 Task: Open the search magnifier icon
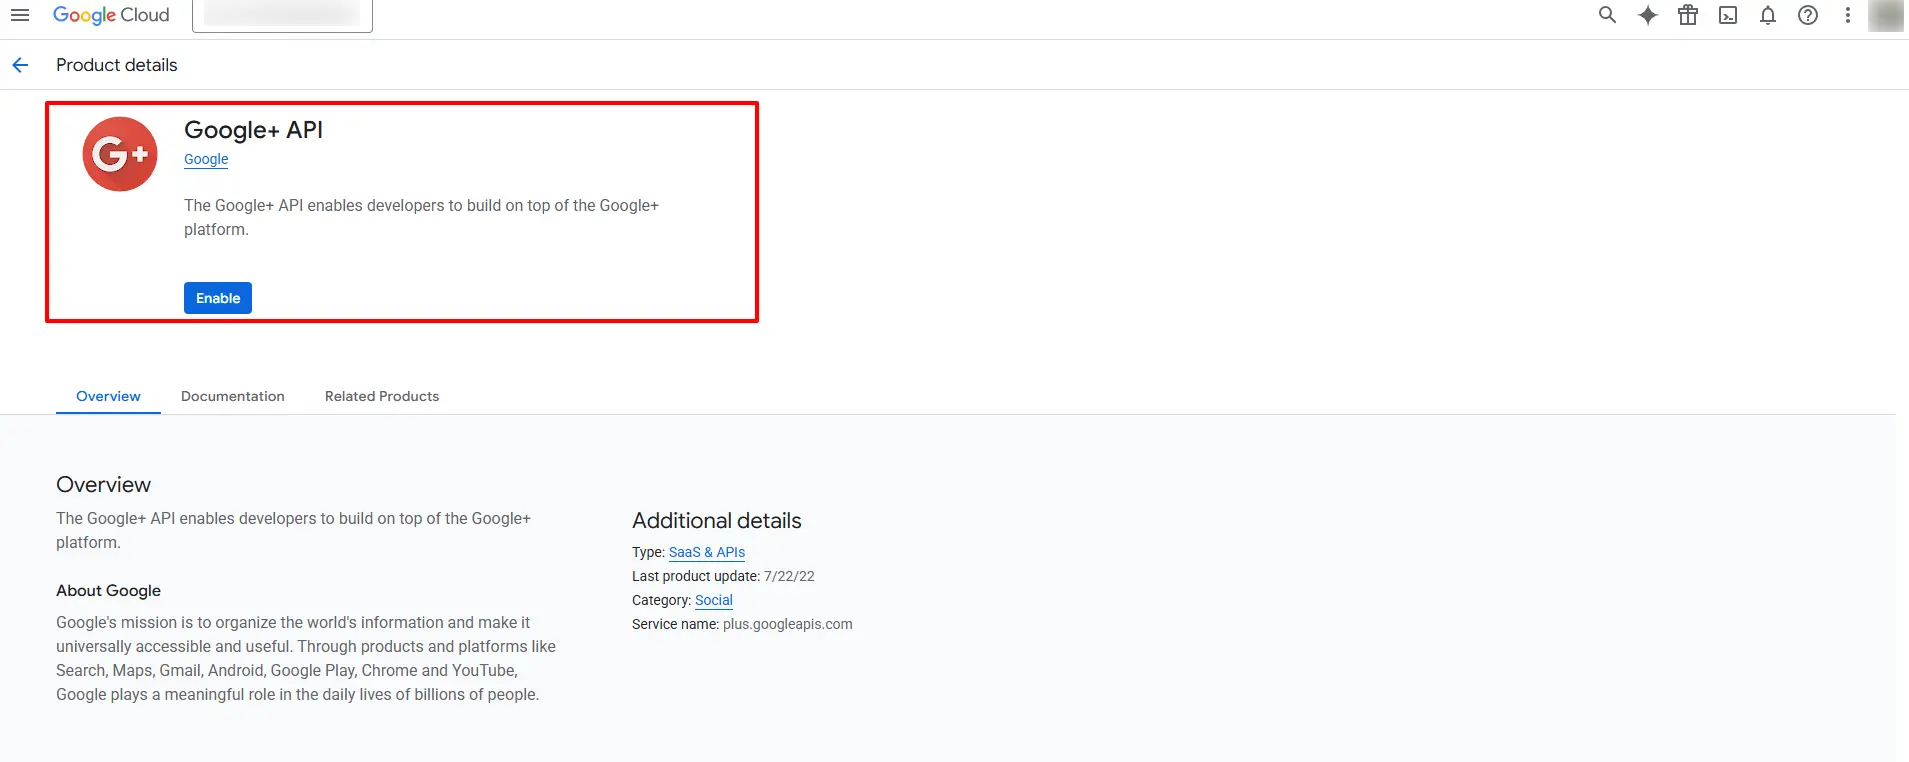(x=1607, y=15)
